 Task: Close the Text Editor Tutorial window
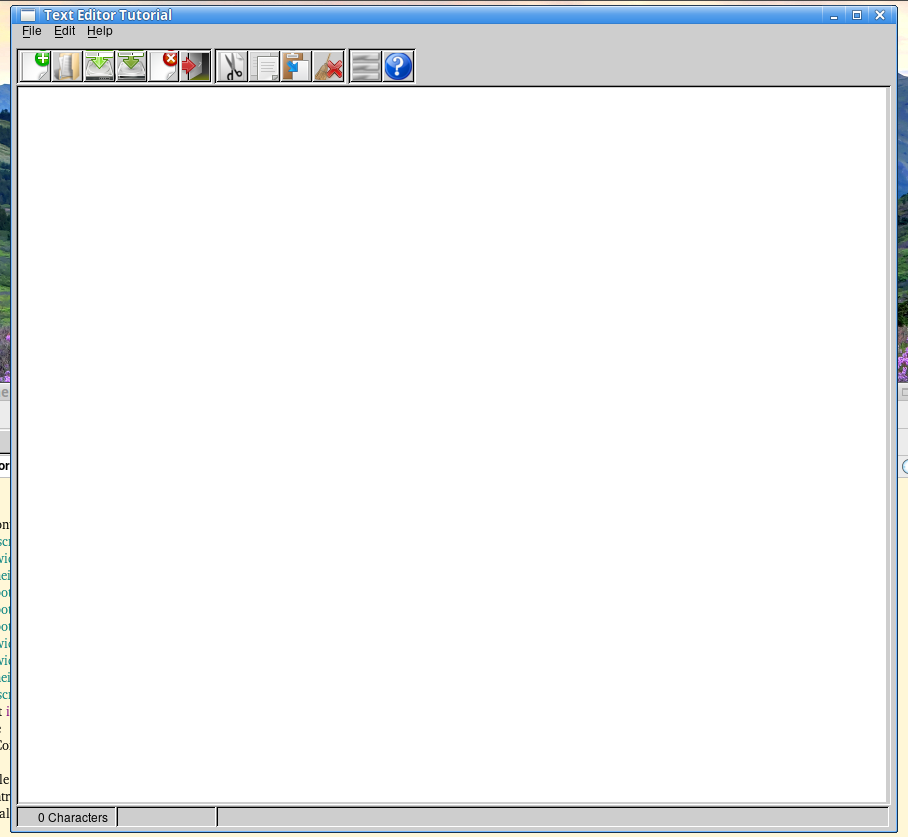[880, 16]
